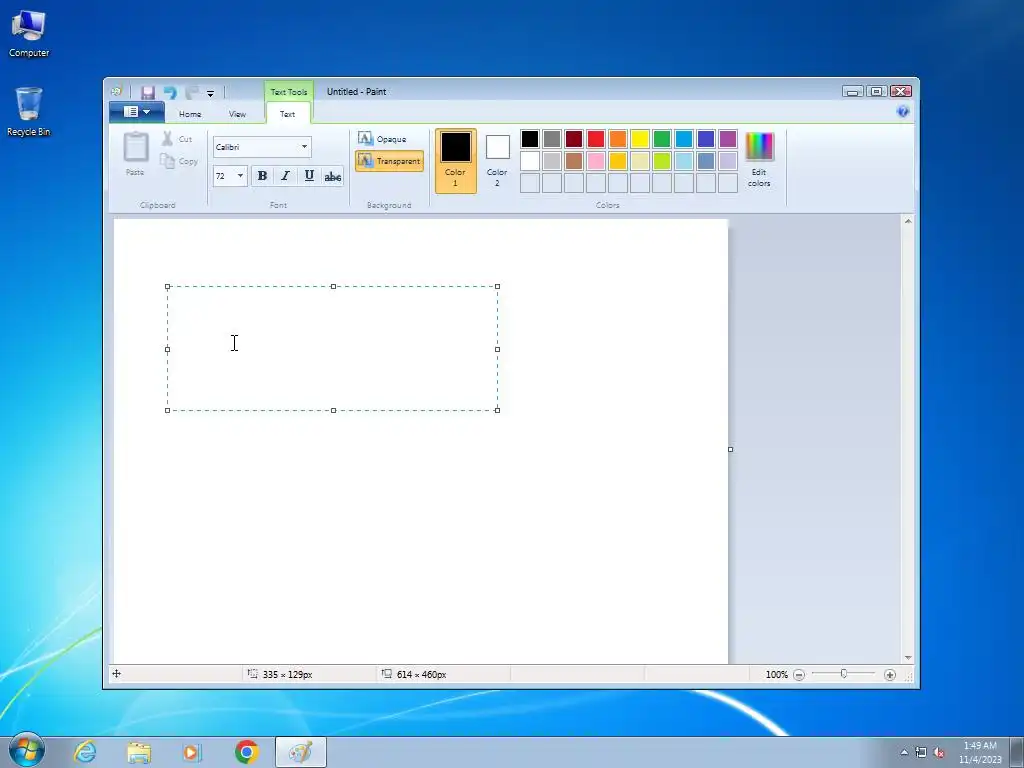Image resolution: width=1024 pixels, height=768 pixels.
Task: Click the vertical scrollbar up arrow
Action: [908, 221]
